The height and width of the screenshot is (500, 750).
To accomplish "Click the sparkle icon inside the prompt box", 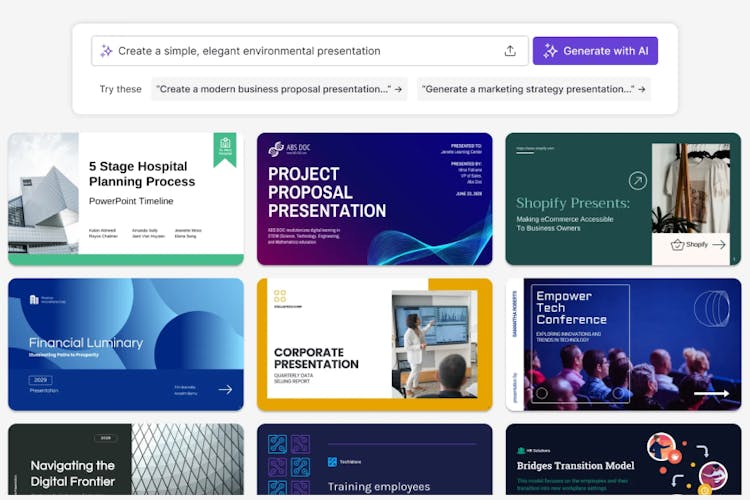I will 106,51.
